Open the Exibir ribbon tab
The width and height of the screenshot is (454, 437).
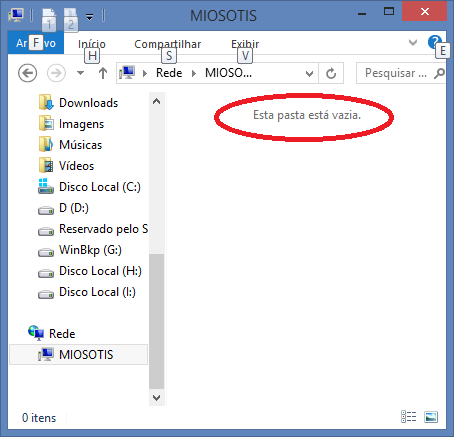pyautogui.click(x=245, y=44)
